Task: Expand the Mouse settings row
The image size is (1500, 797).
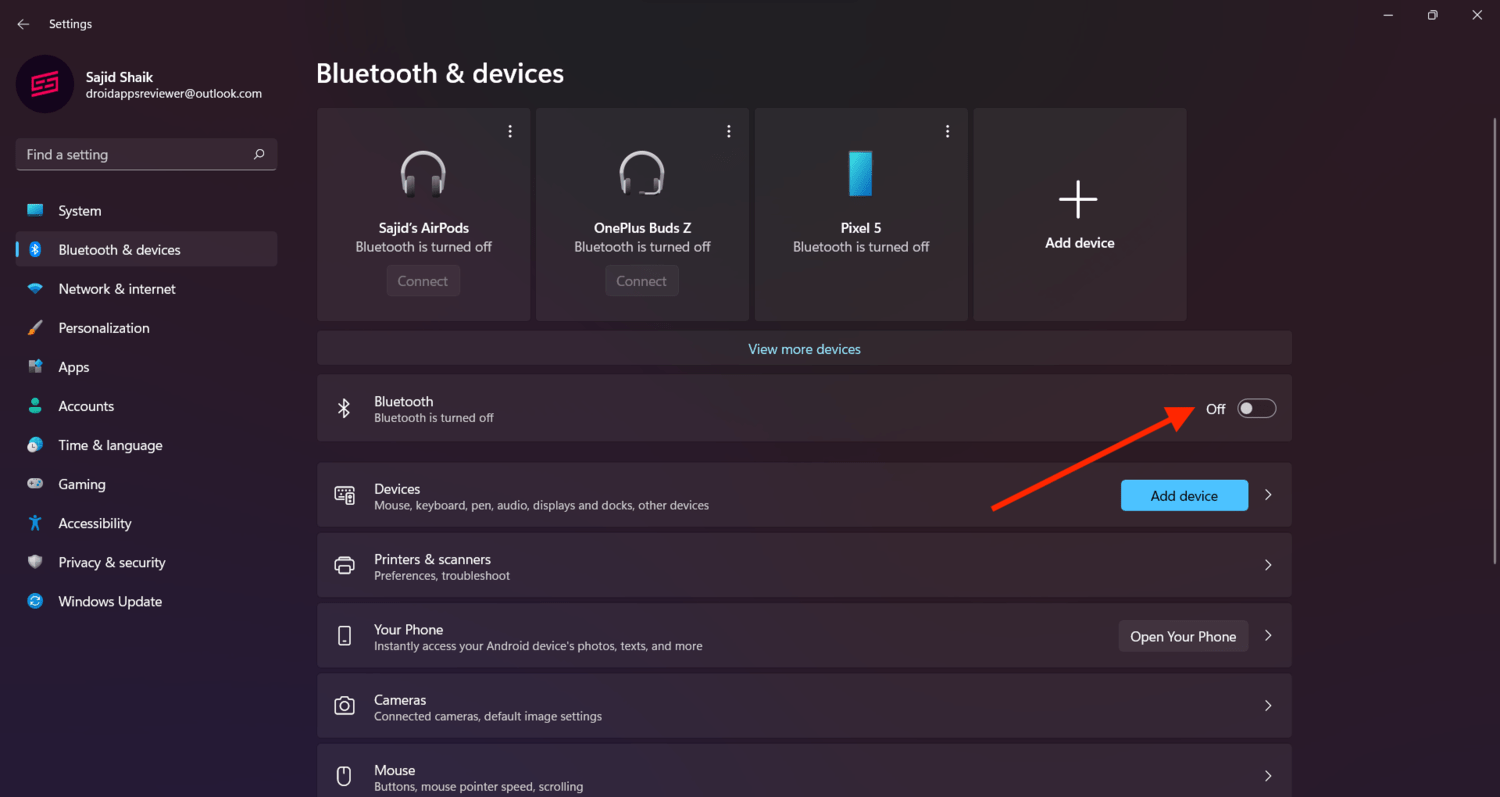Action: tap(1267, 775)
